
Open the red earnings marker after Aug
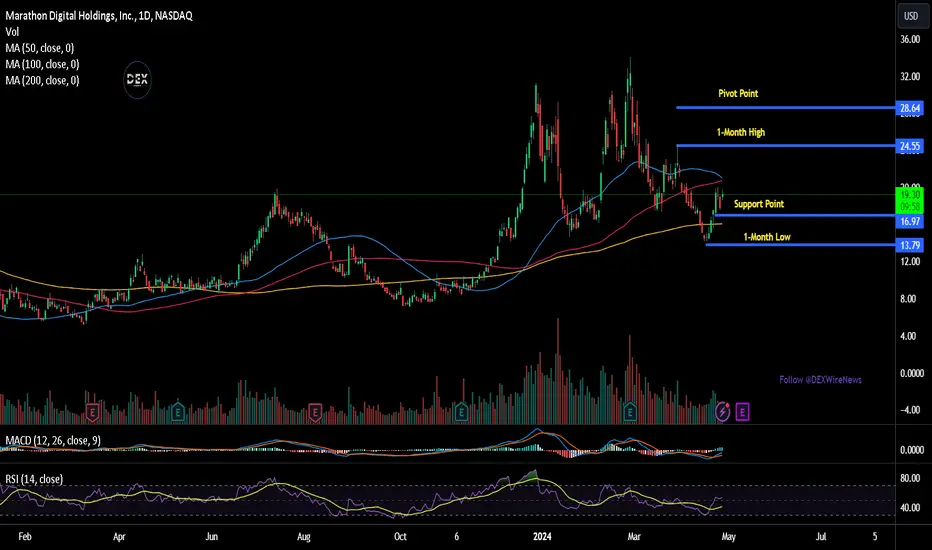(315, 411)
